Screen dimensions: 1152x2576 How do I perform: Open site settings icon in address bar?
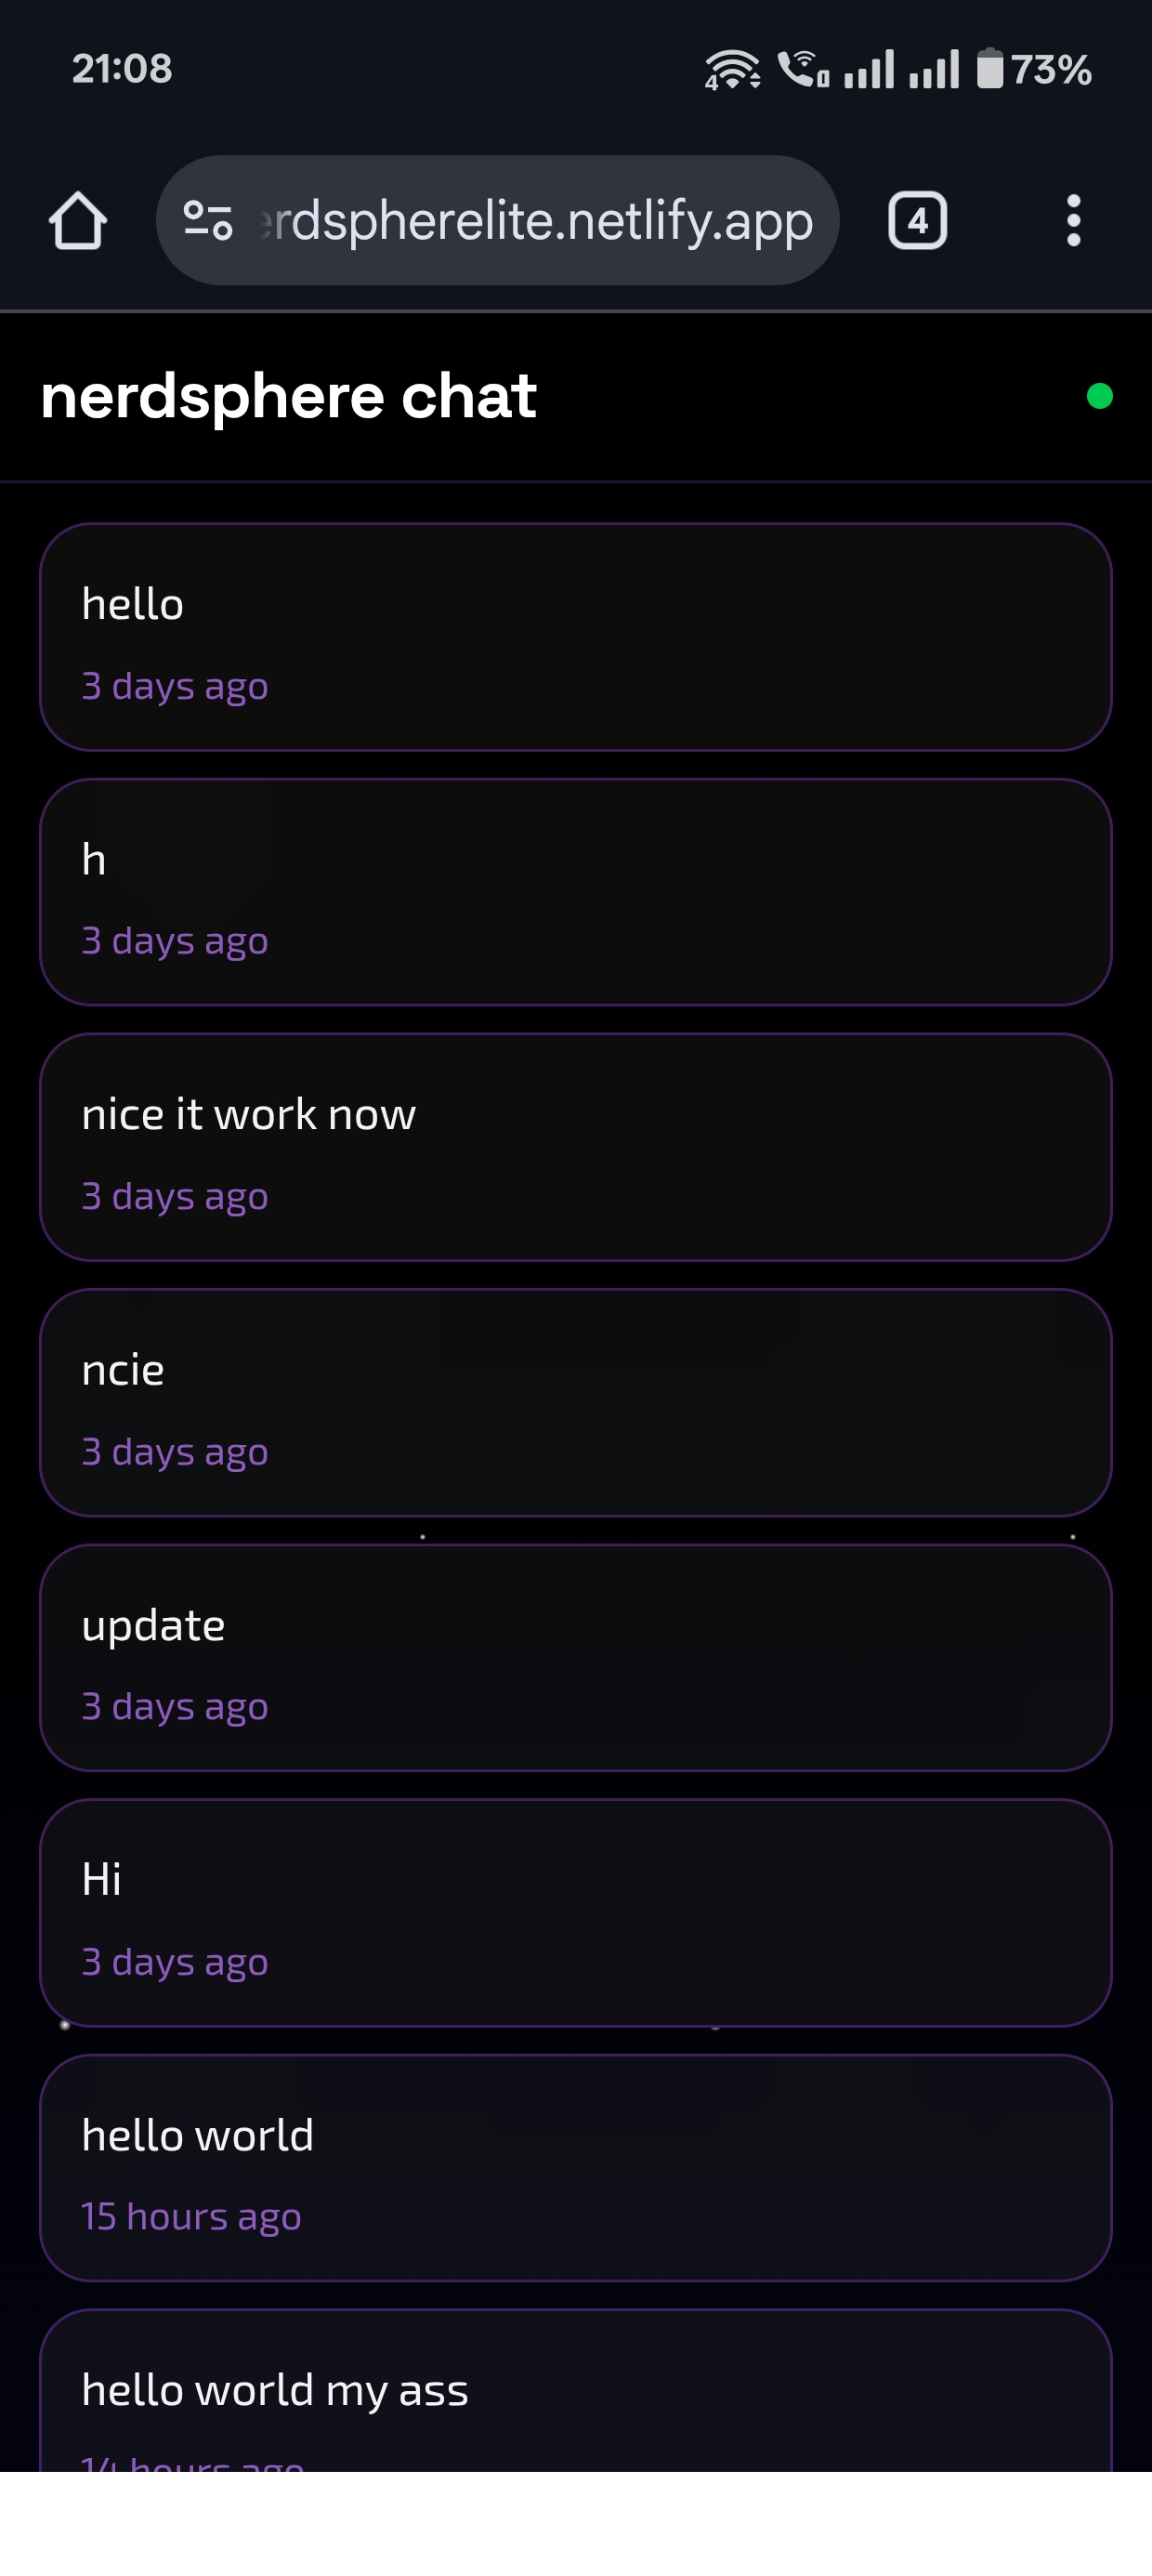208,220
